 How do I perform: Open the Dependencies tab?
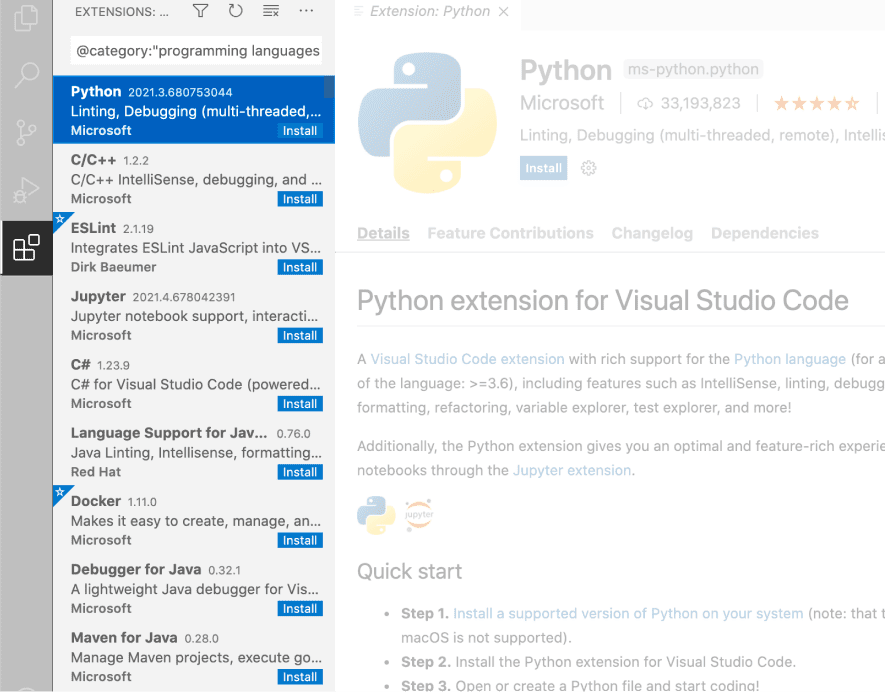click(764, 233)
